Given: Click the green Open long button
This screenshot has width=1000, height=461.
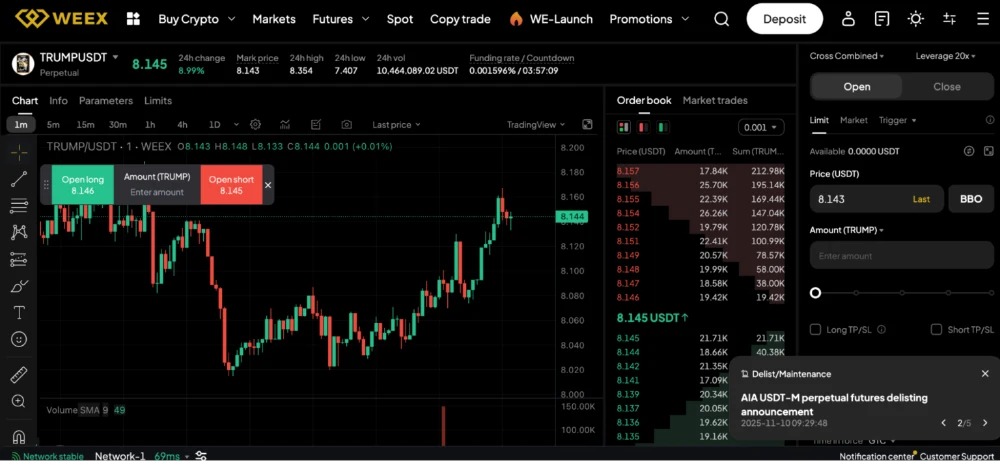Looking at the screenshot, I should pos(83,185).
